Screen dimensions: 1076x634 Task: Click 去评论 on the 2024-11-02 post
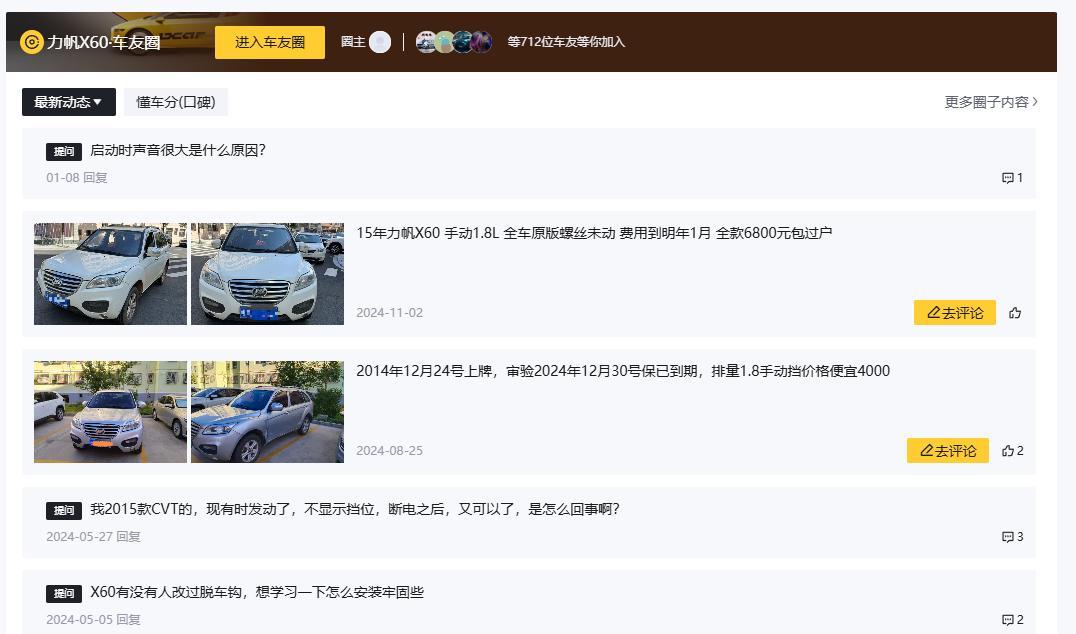(x=955, y=313)
